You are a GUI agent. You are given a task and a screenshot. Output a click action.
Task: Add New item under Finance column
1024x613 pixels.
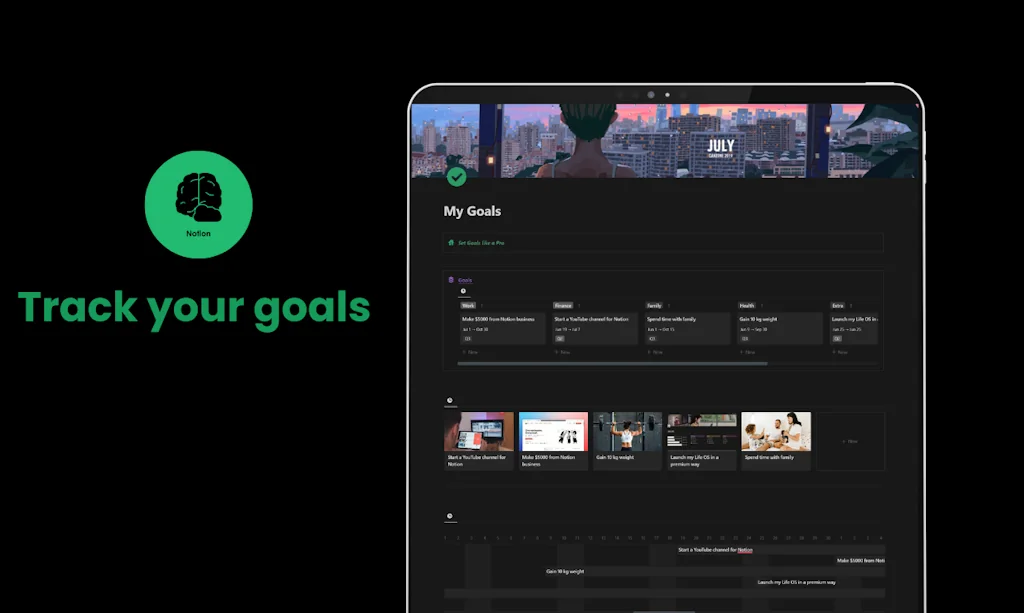point(562,353)
